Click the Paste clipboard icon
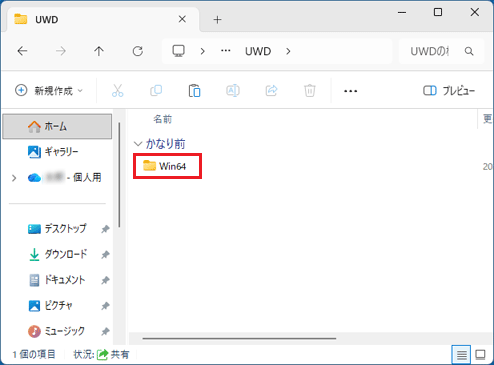Image resolution: width=494 pixels, height=365 pixels. click(194, 91)
